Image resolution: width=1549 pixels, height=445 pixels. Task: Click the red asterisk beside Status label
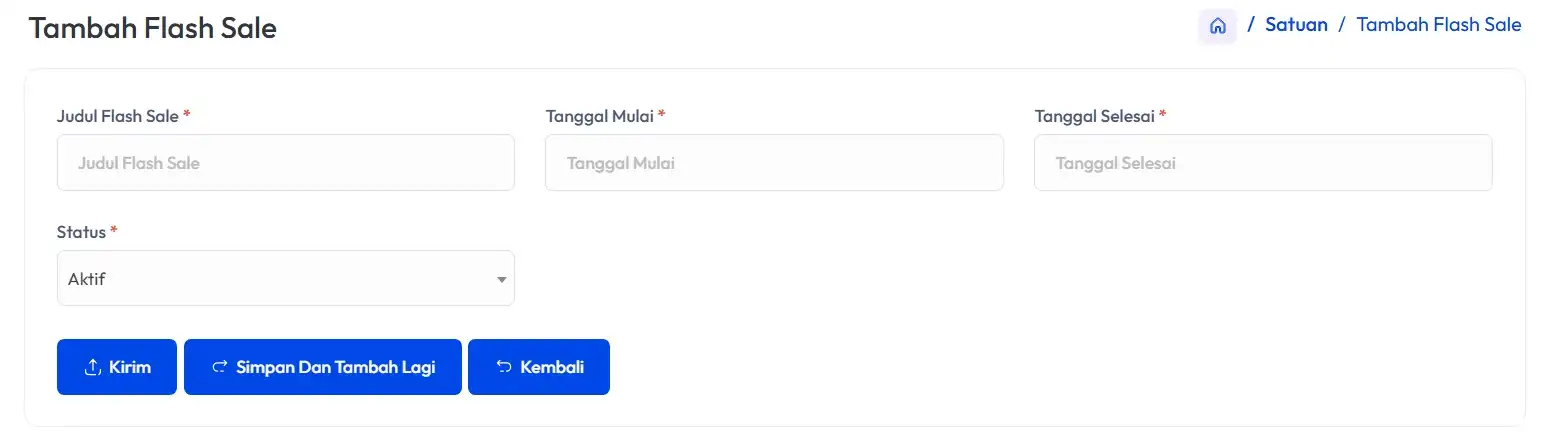coord(114,231)
